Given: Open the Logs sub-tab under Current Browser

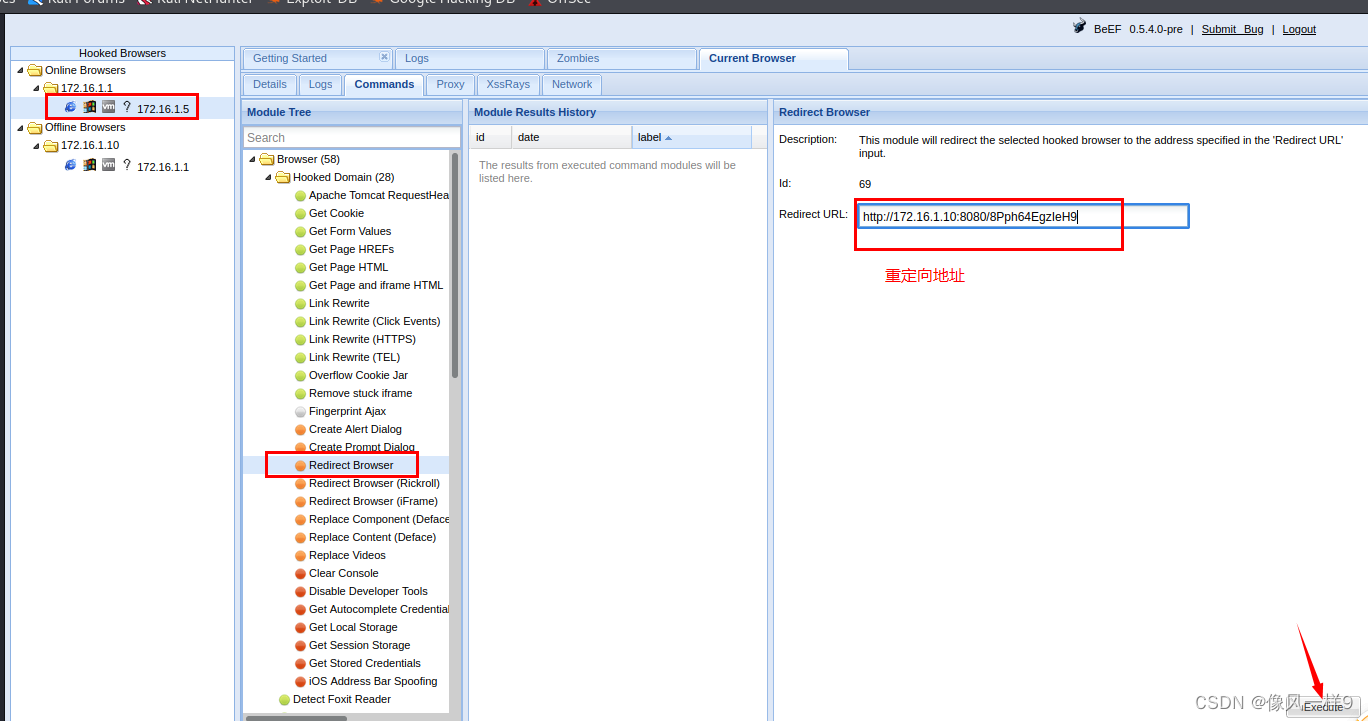Looking at the screenshot, I should coord(320,84).
